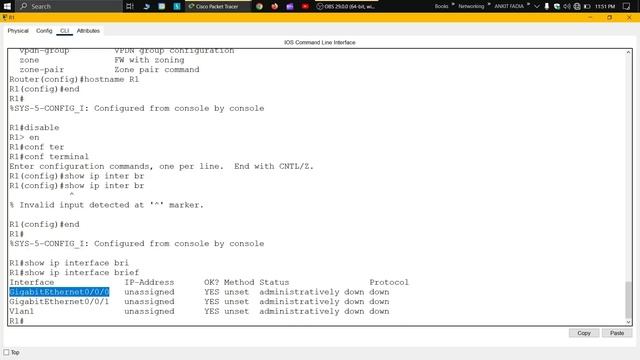Open Task View from the taskbar
This screenshot has width=640, height=360.
coord(130,6)
